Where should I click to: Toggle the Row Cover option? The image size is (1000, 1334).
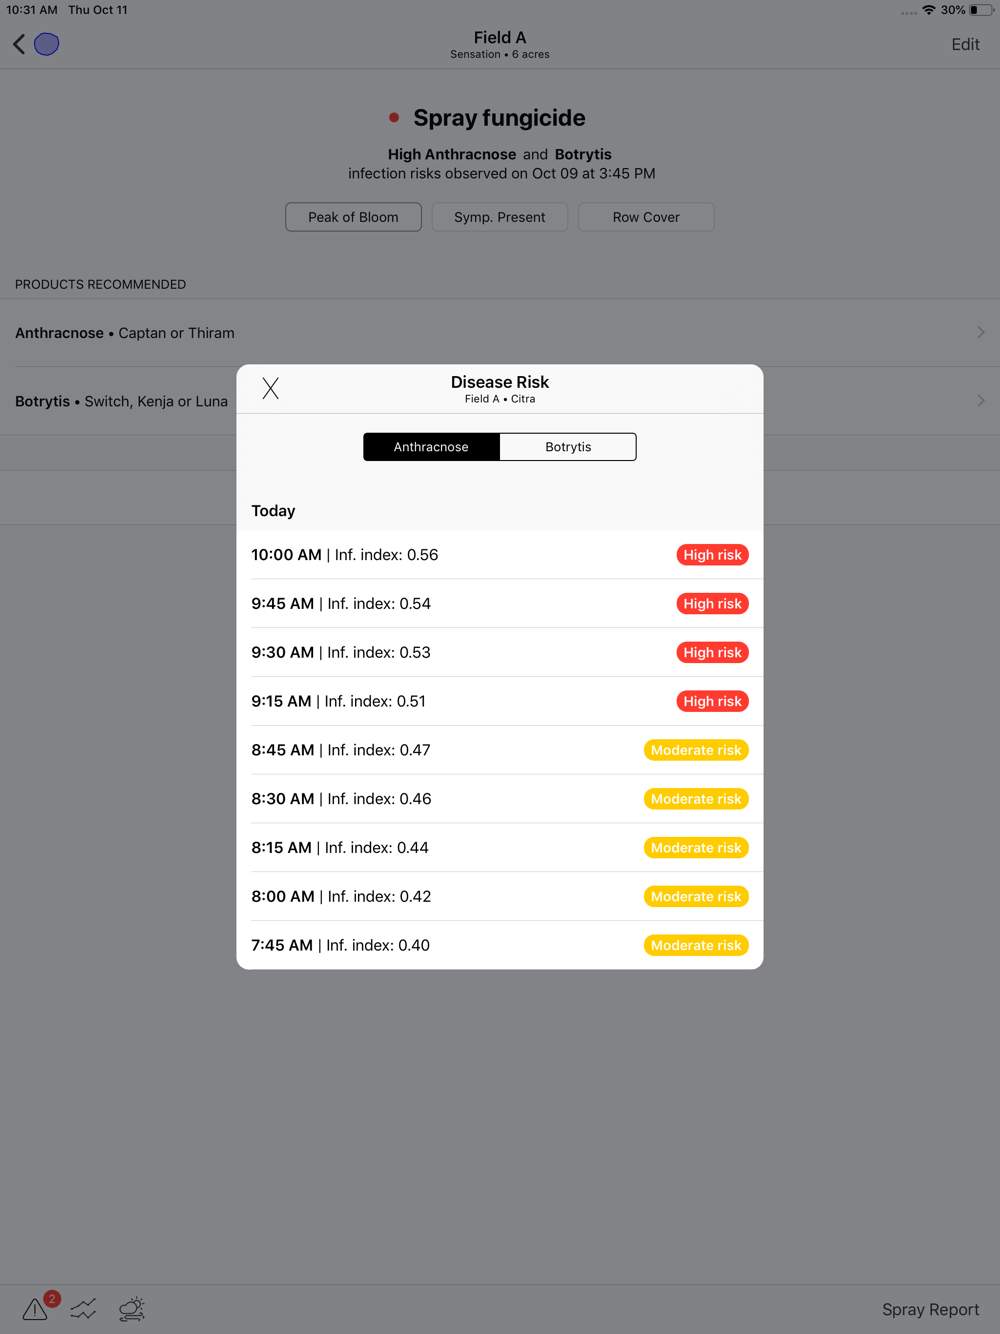646,217
